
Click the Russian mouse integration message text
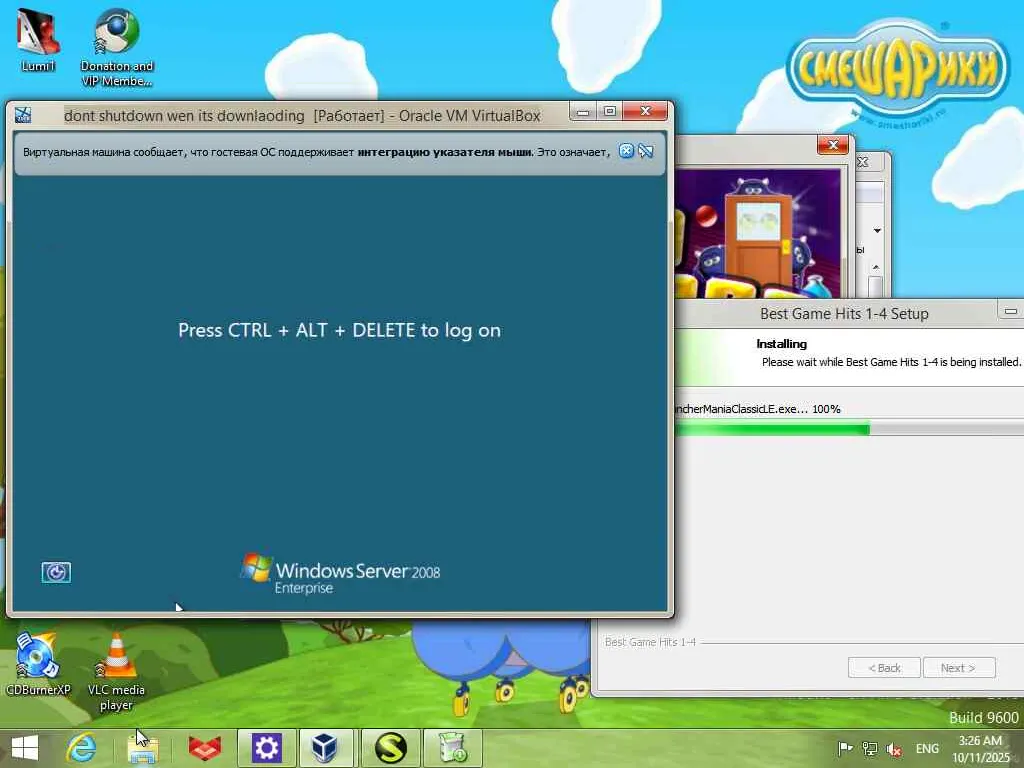click(x=316, y=152)
